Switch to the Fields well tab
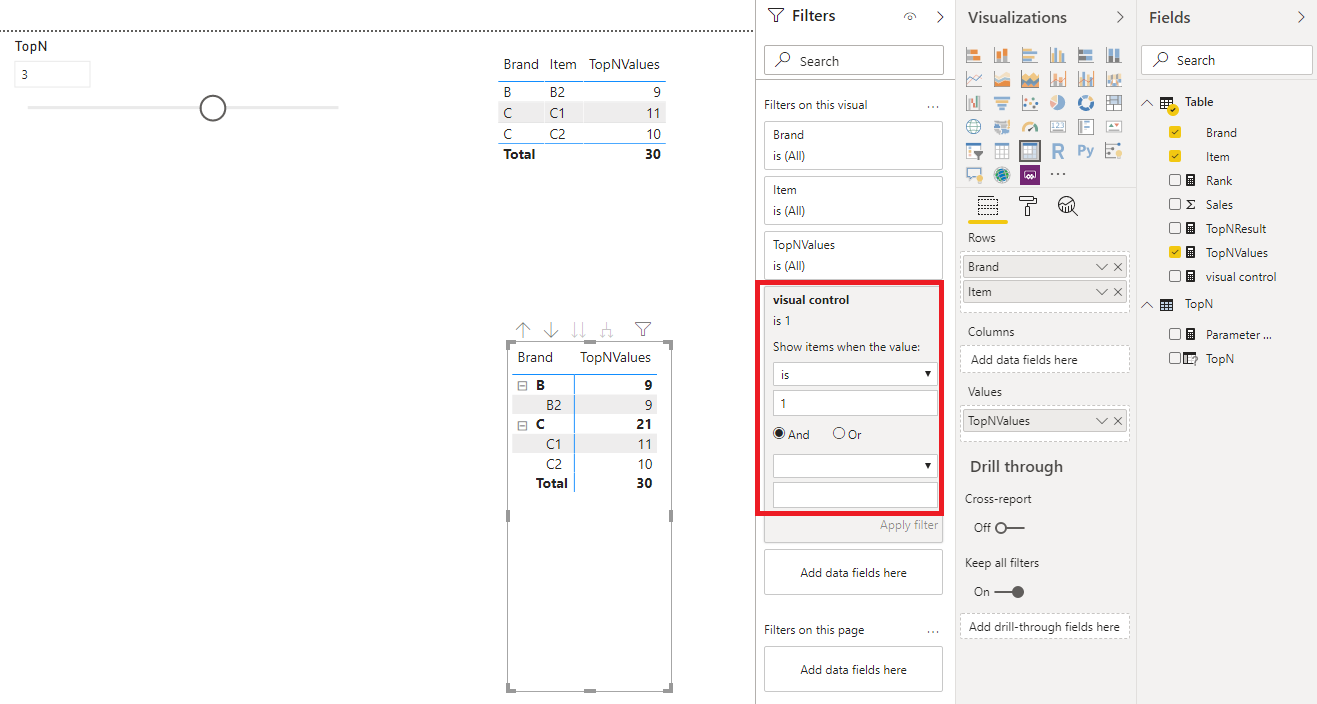 point(988,206)
